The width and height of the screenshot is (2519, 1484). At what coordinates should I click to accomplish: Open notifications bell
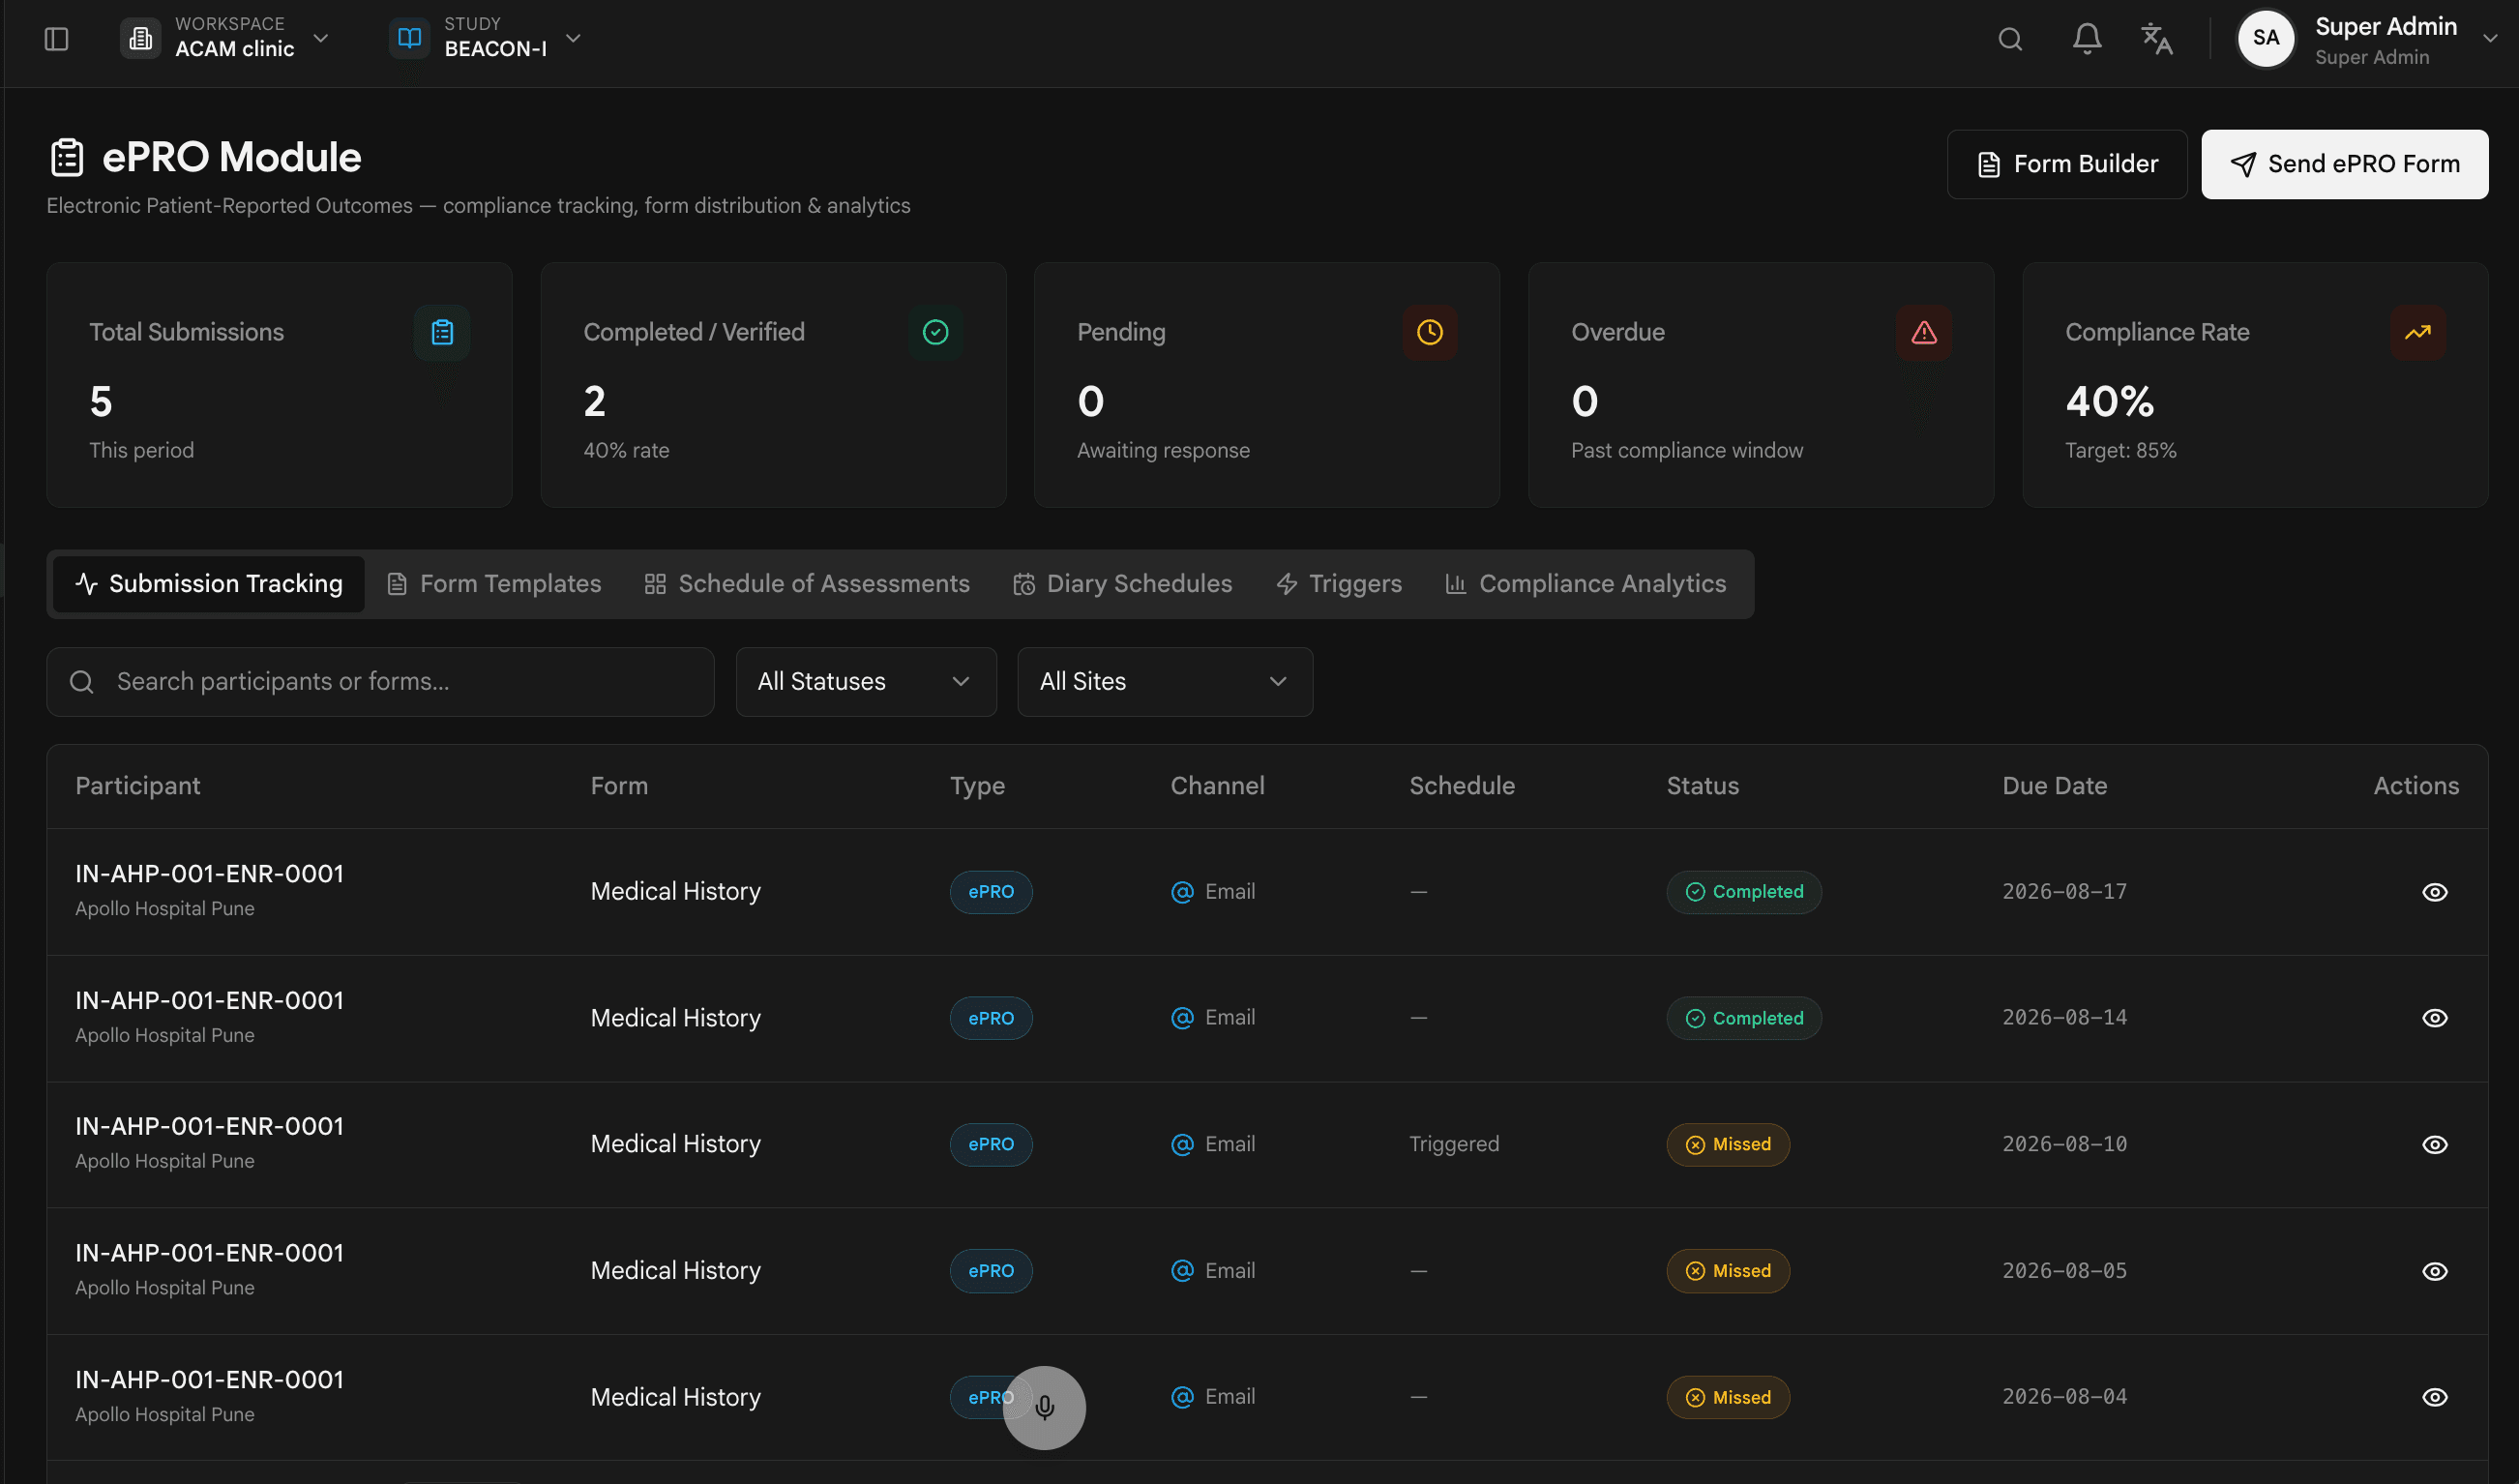coord(2086,39)
